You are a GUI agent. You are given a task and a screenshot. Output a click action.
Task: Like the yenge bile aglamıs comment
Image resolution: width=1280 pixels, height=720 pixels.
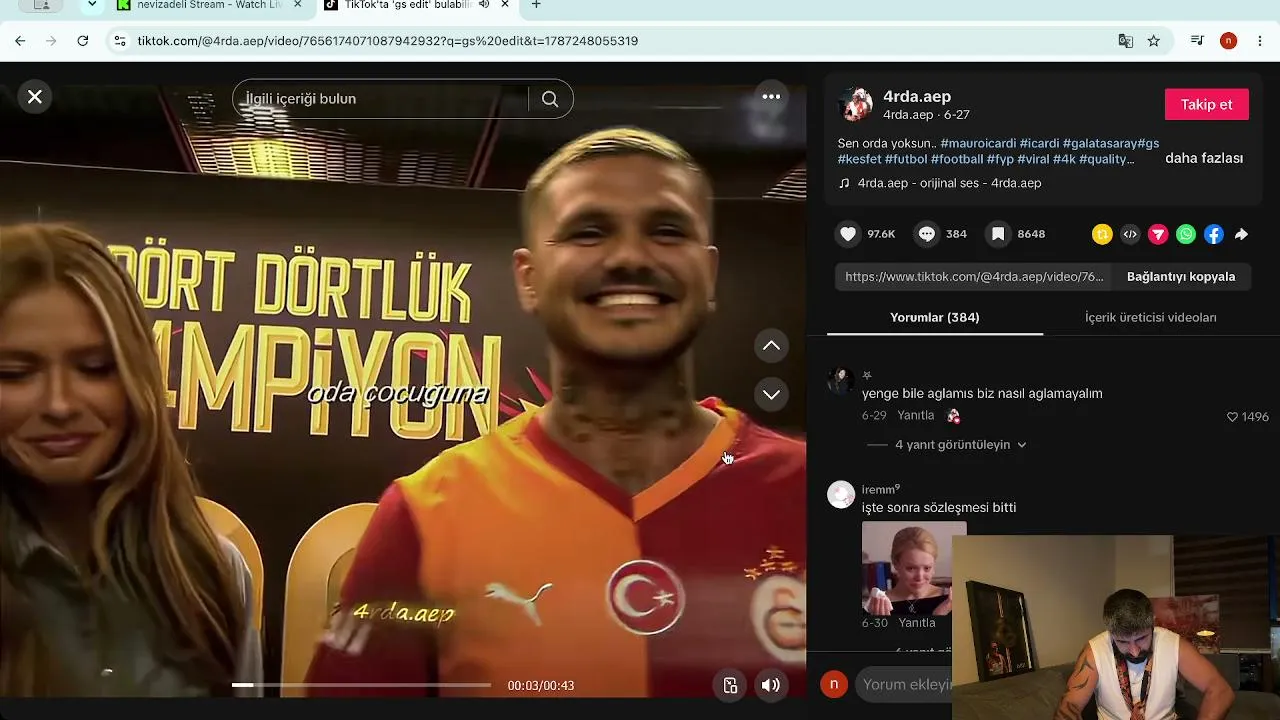pos(1232,417)
